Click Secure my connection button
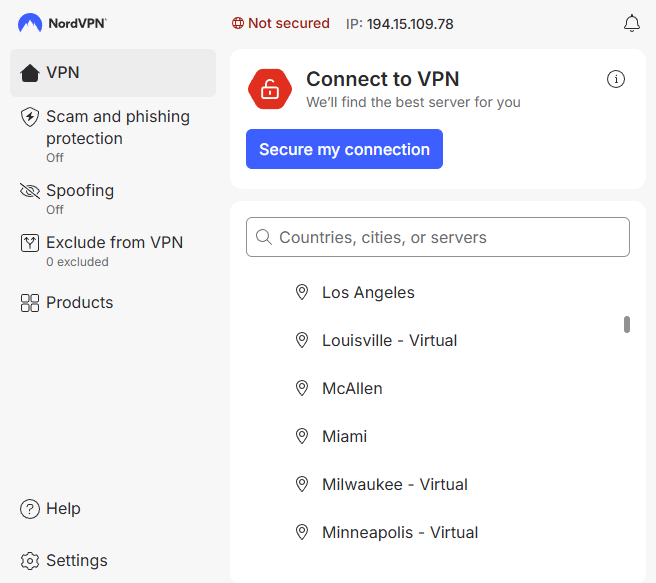 click(344, 149)
